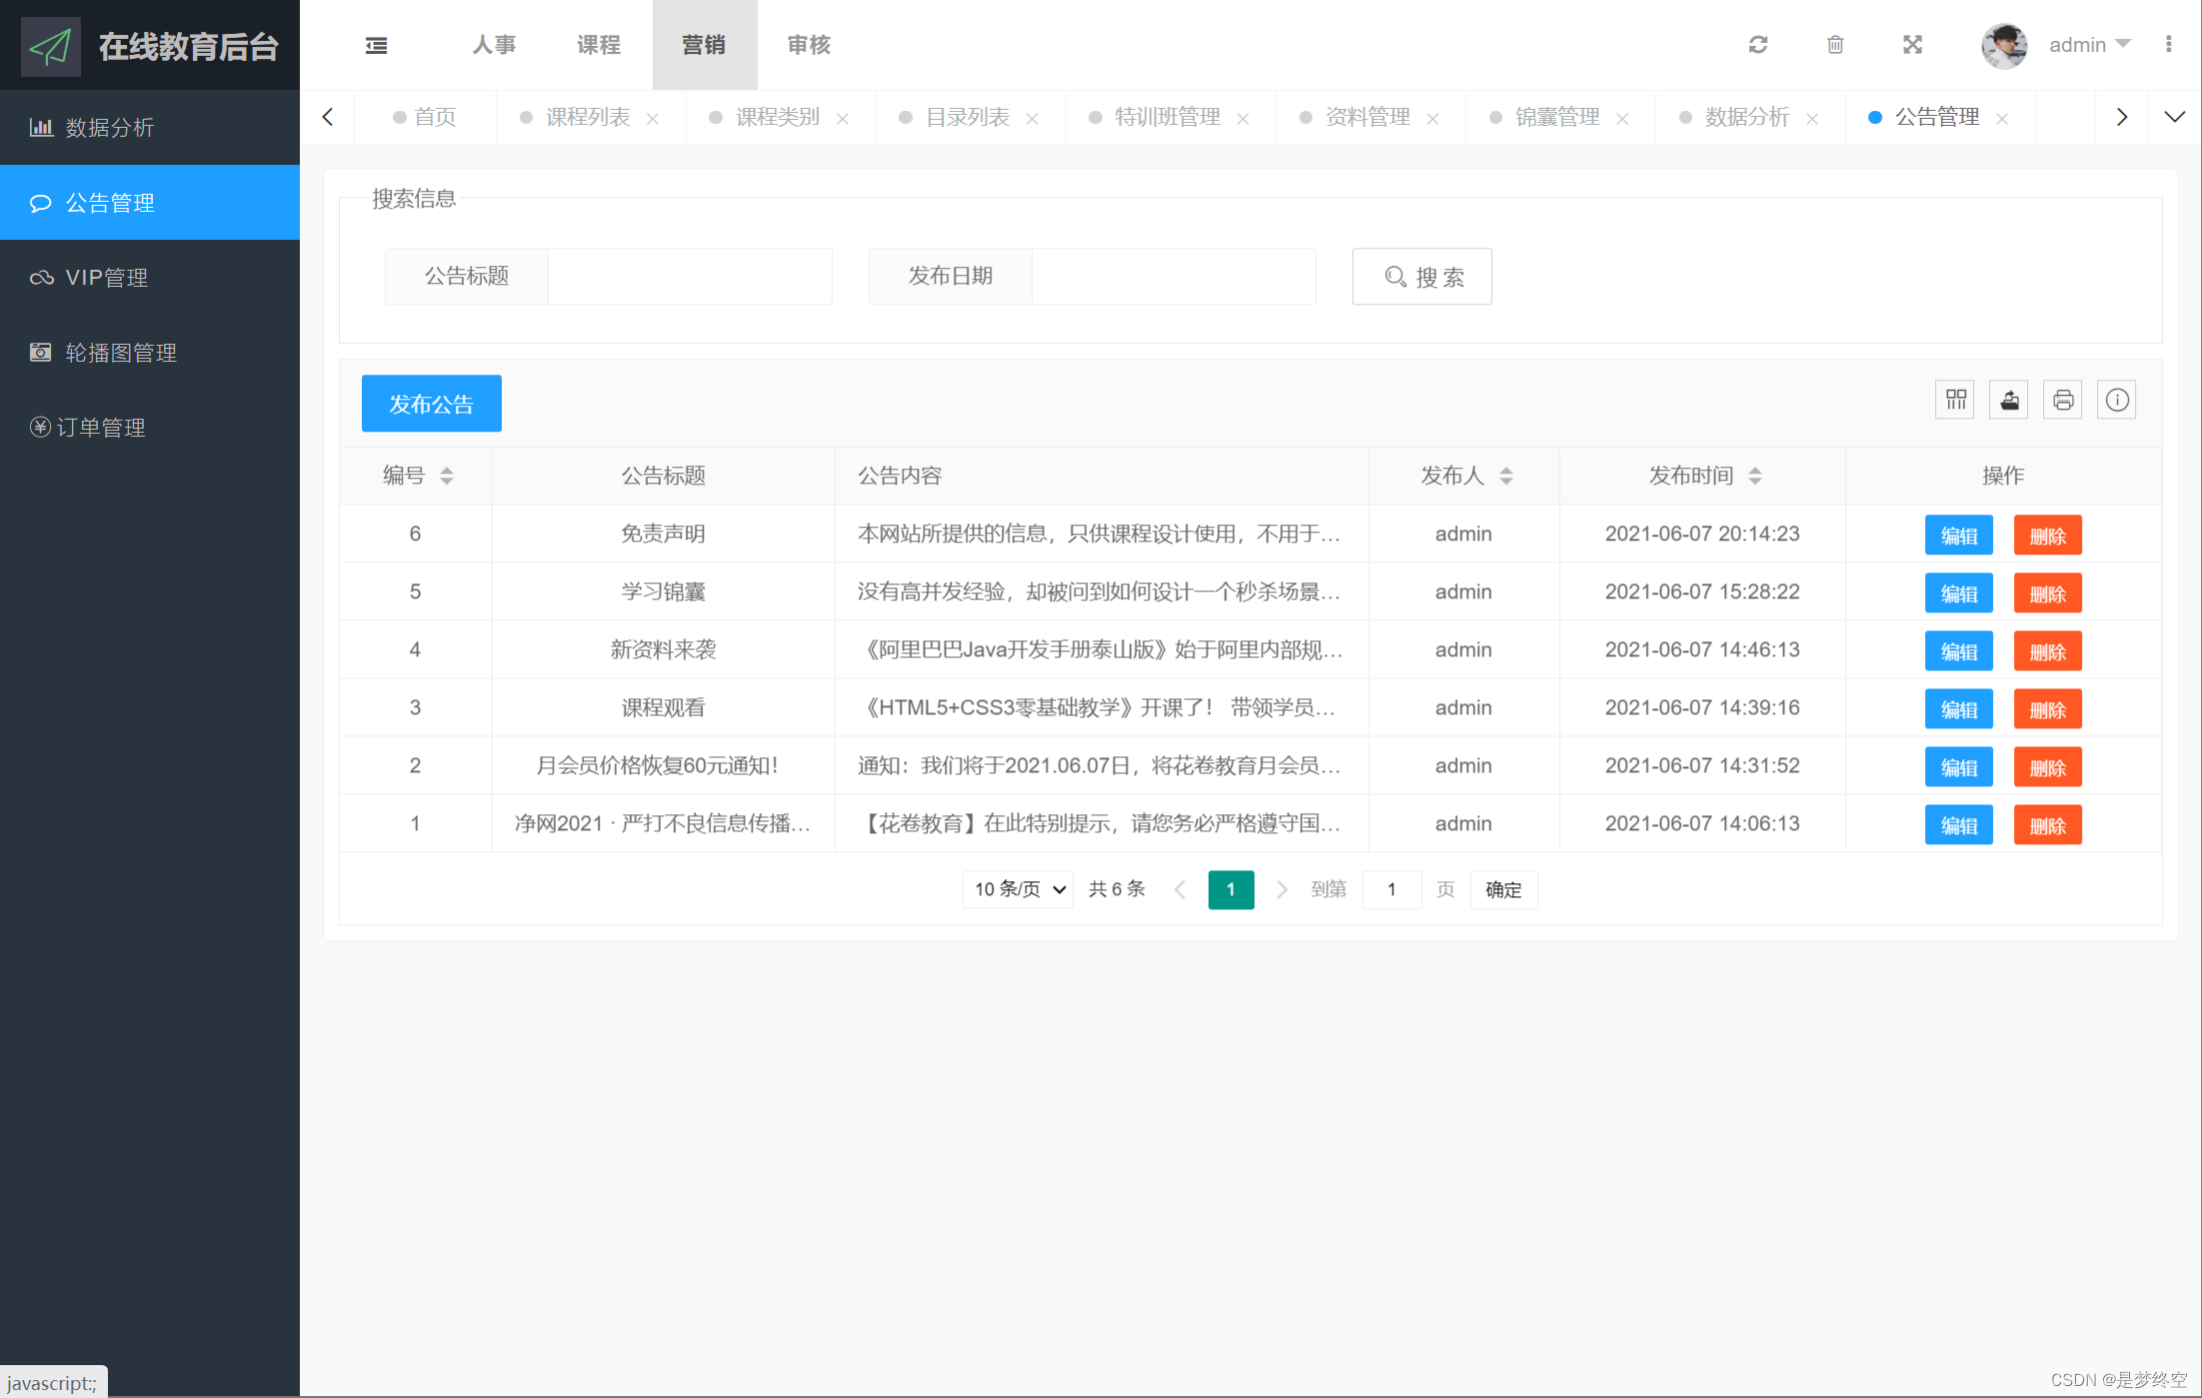Switch to the 锦囊管理 tab
This screenshot has width=2202, height=1398.
pos(1557,117)
